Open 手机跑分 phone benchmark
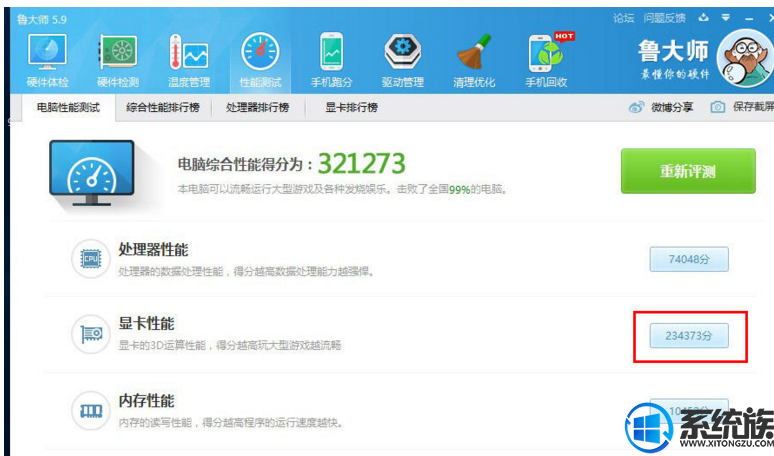This screenshot has width=774, height=456. pos(331,61)
